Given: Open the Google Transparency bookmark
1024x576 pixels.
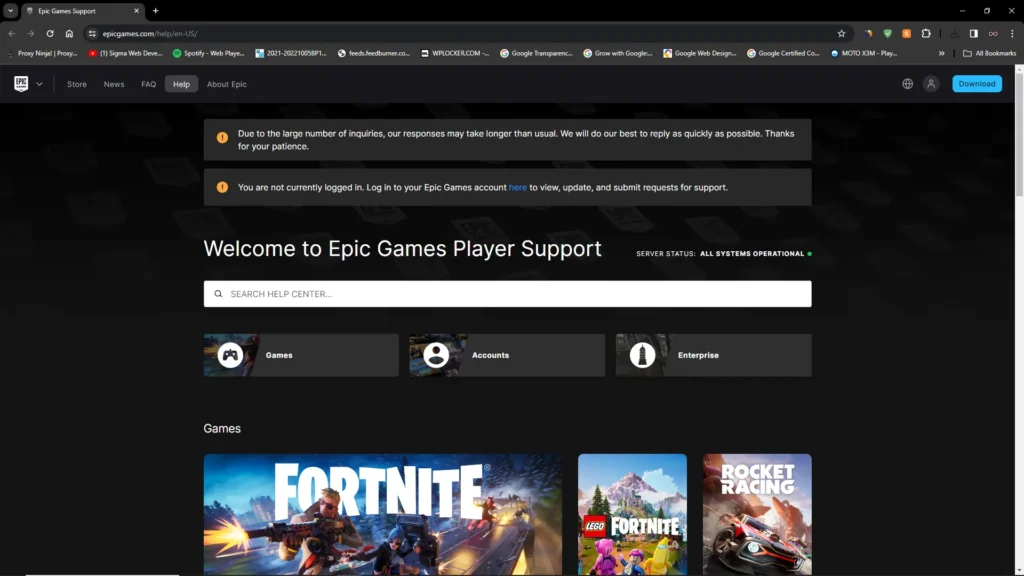Looking at the screenshot, I should (x=537, y=54).
